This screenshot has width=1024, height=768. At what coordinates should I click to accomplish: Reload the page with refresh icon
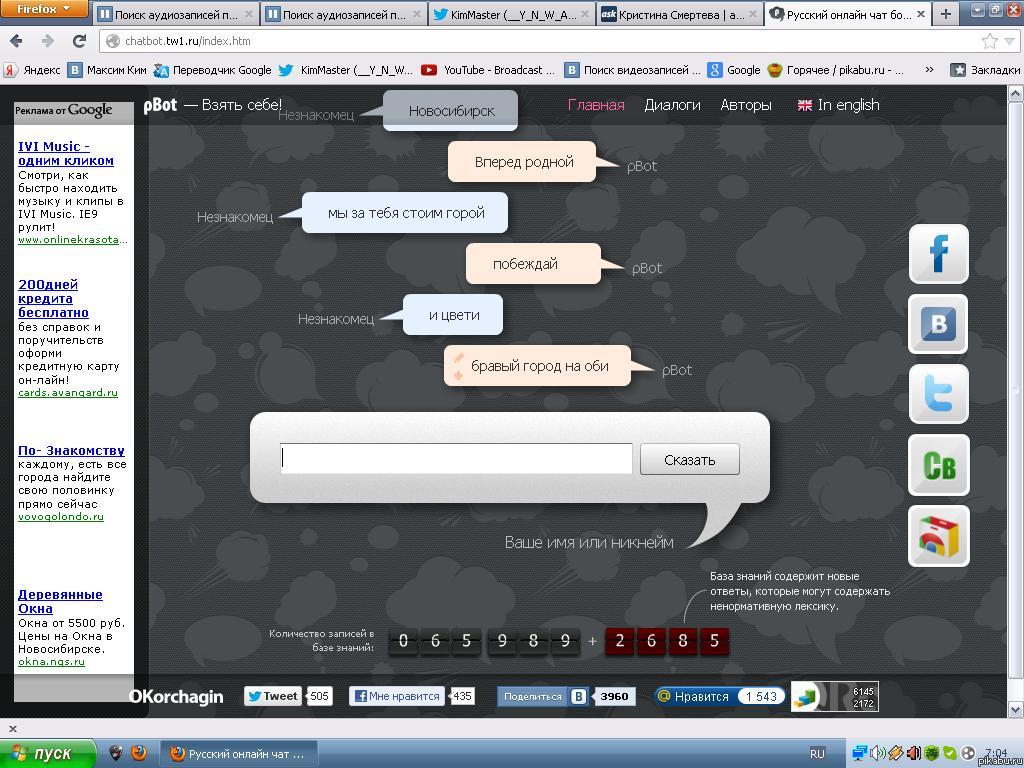[x=79, y=41]
